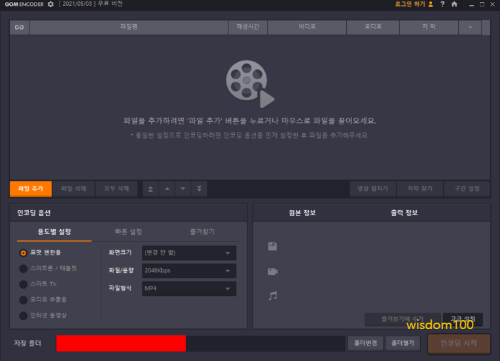Add a column with the plus header

470,27
